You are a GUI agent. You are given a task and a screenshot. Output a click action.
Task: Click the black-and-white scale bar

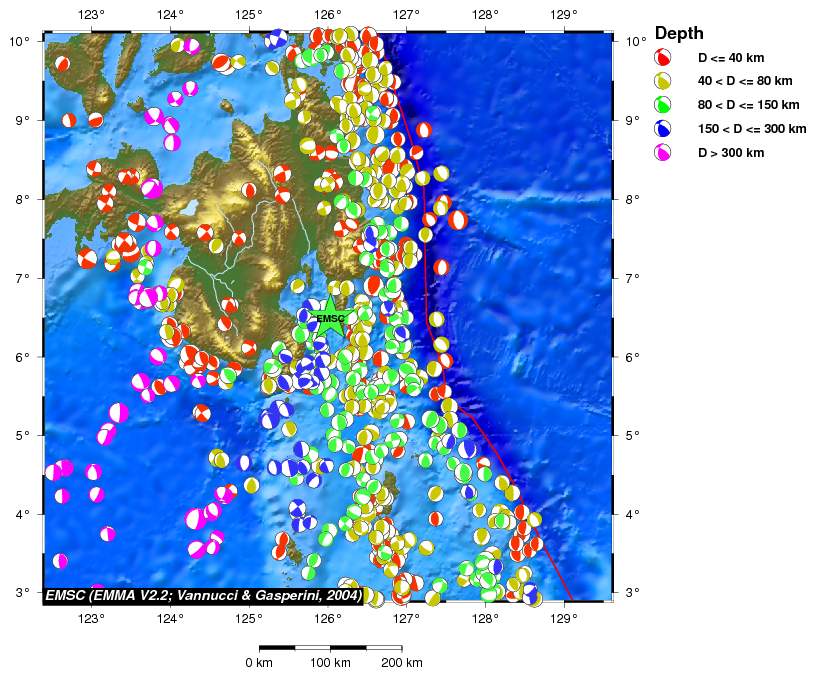(330, 648)
